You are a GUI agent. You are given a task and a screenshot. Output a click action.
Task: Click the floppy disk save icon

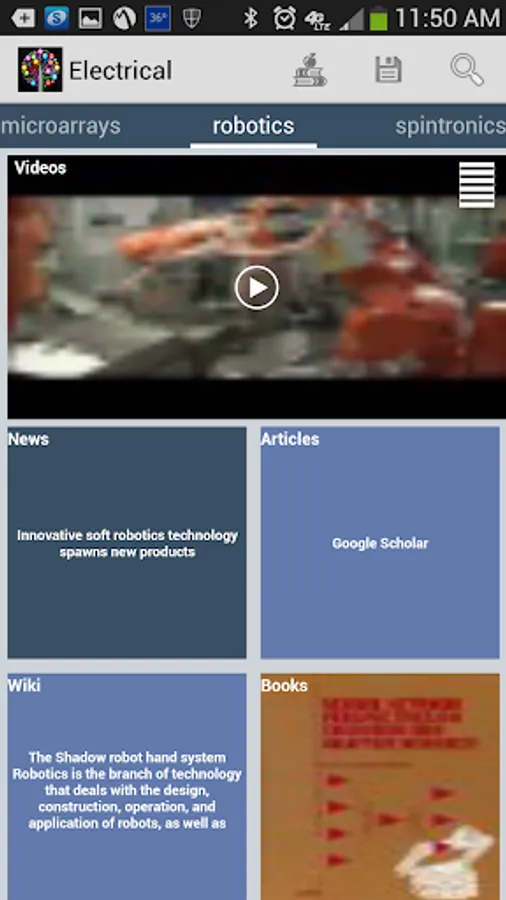pos(388,70)
